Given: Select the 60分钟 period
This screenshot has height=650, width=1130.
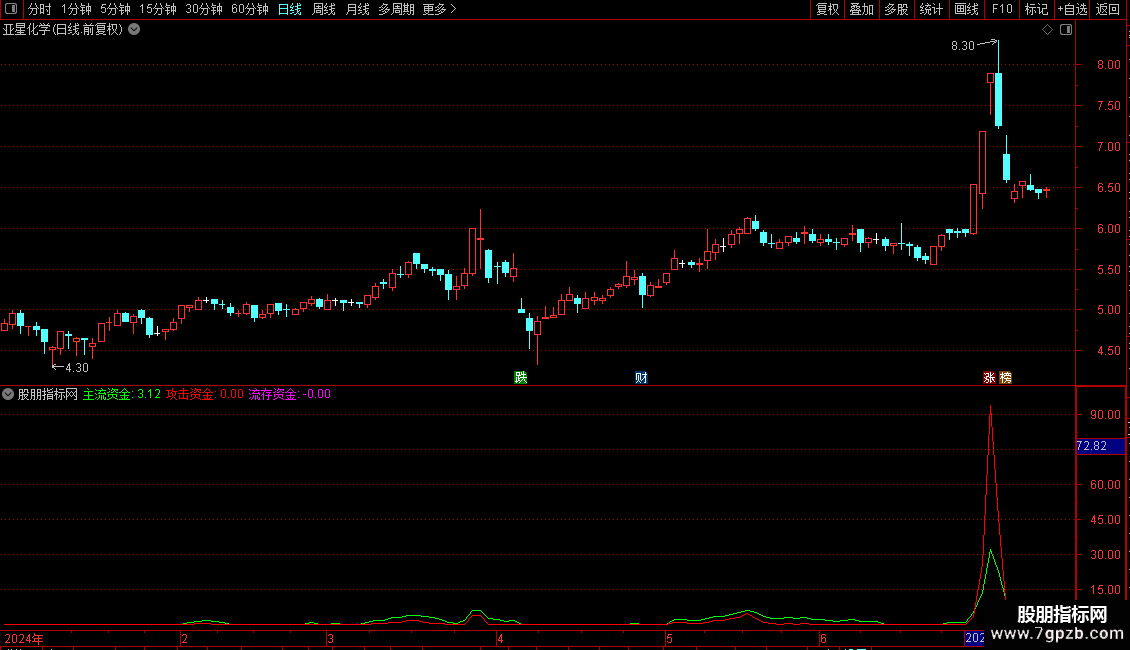Looking at the screenshot, I should click(x=249, y=9).
